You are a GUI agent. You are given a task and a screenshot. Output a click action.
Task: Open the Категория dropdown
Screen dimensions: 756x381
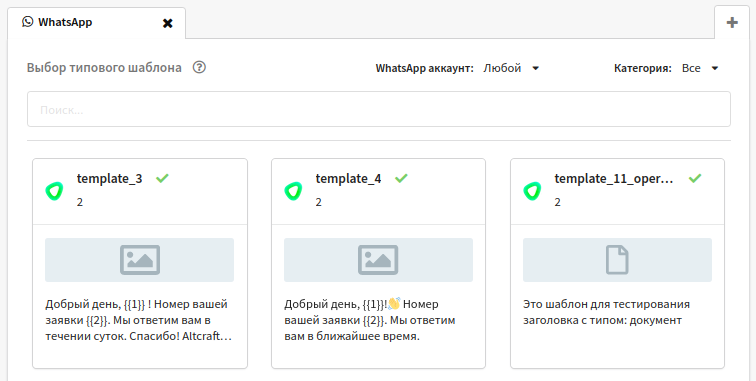click(700, 68)
